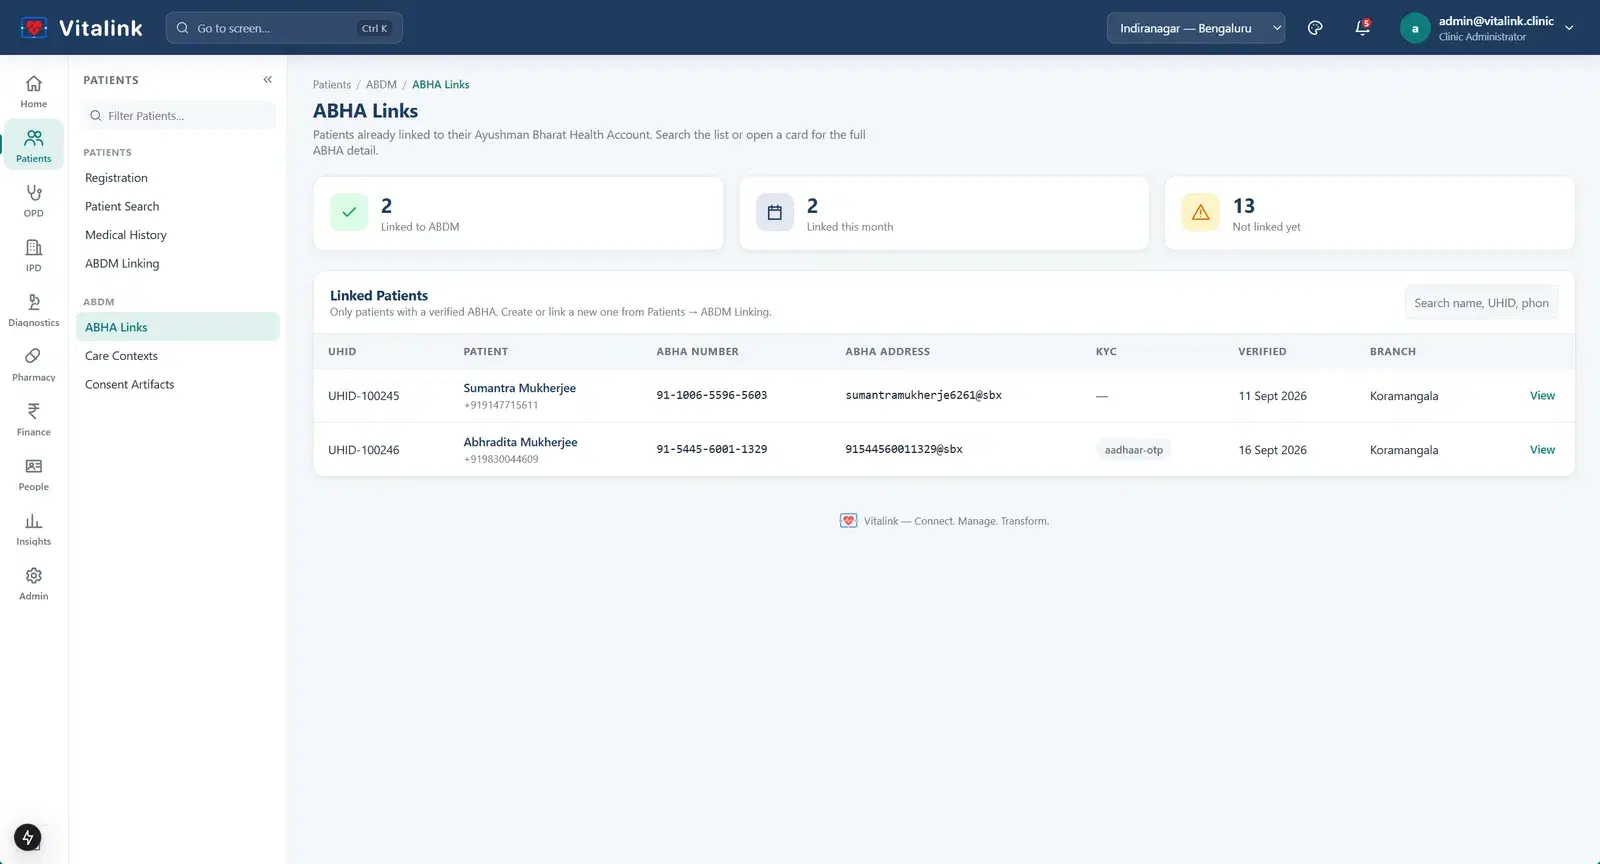Click verified date 11 Sept 2026
The height and width of the screenshot is (864, 1600).
tap(1272, 396)
